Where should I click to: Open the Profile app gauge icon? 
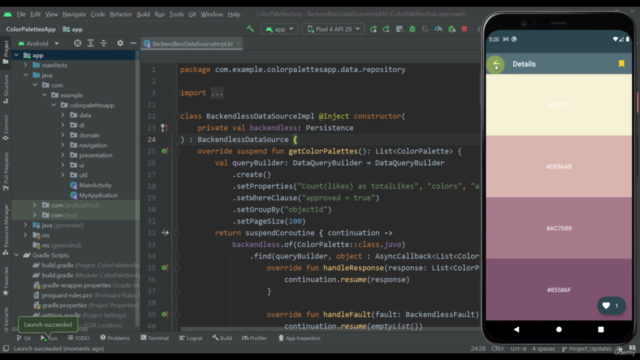click(x=438, y=29)
